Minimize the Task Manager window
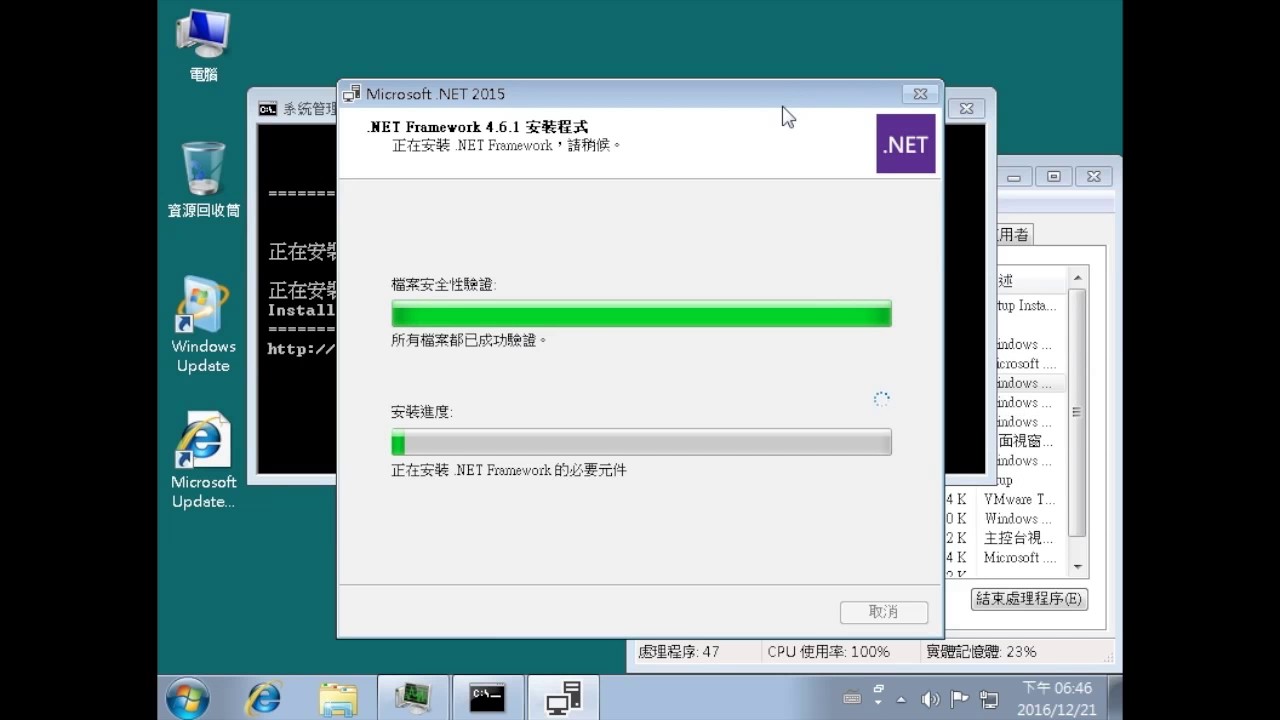The width and height of the screenshot is (1280, 720). [1015, 176]
